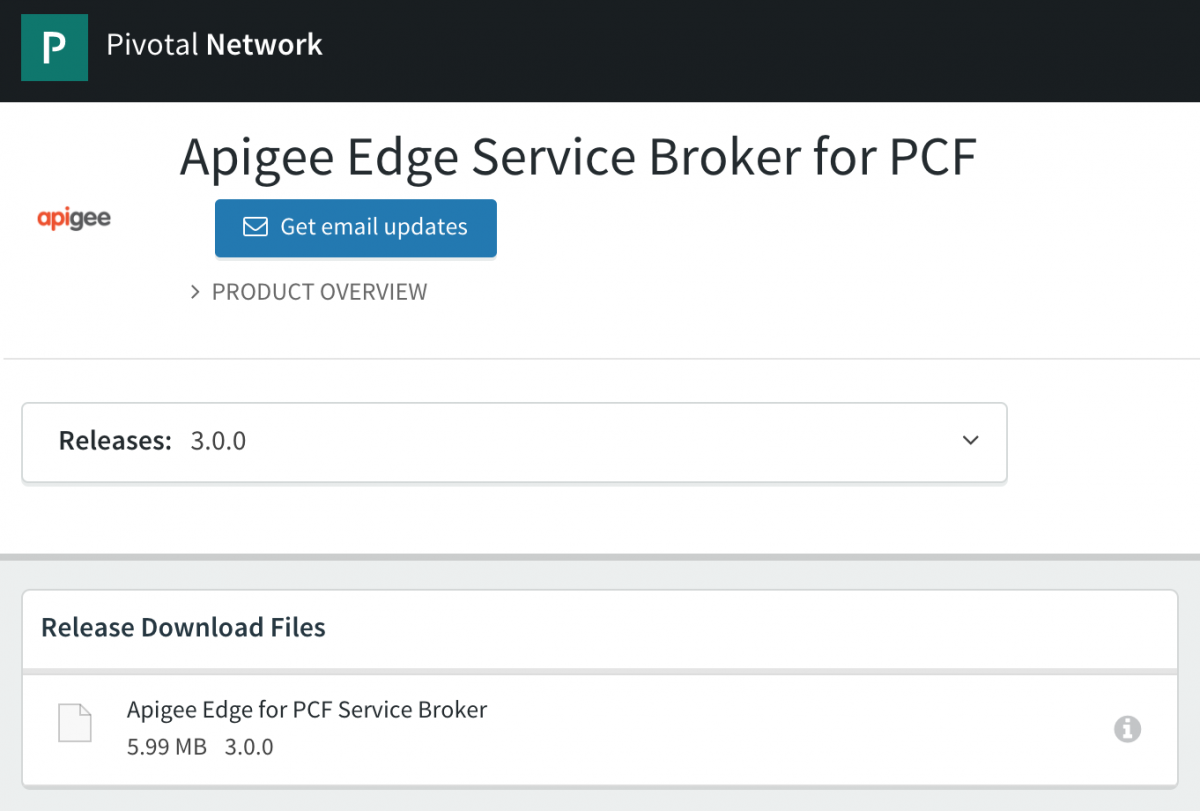Click the 5.99 MB file size text
Screen dimensions: 1200x811
166,747
